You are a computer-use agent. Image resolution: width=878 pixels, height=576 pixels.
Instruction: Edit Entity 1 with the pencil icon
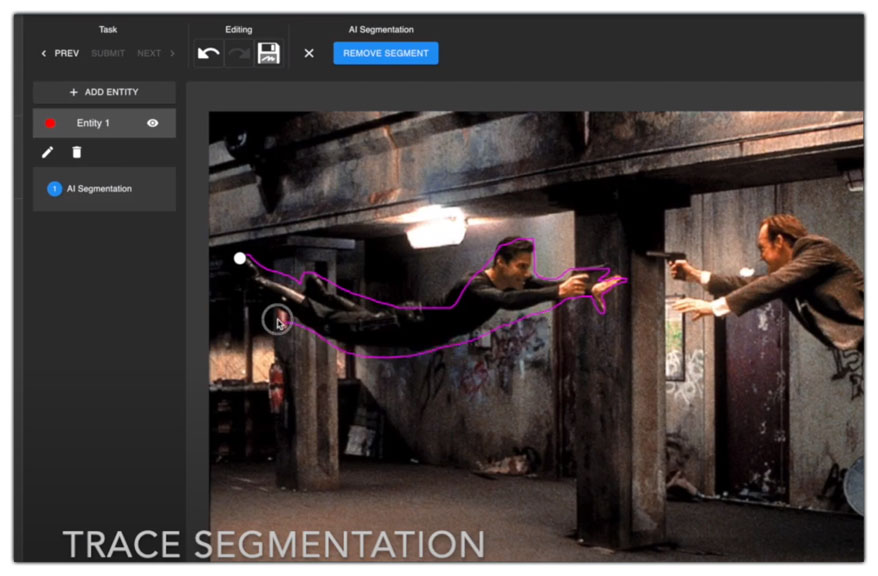pos(48,152)
